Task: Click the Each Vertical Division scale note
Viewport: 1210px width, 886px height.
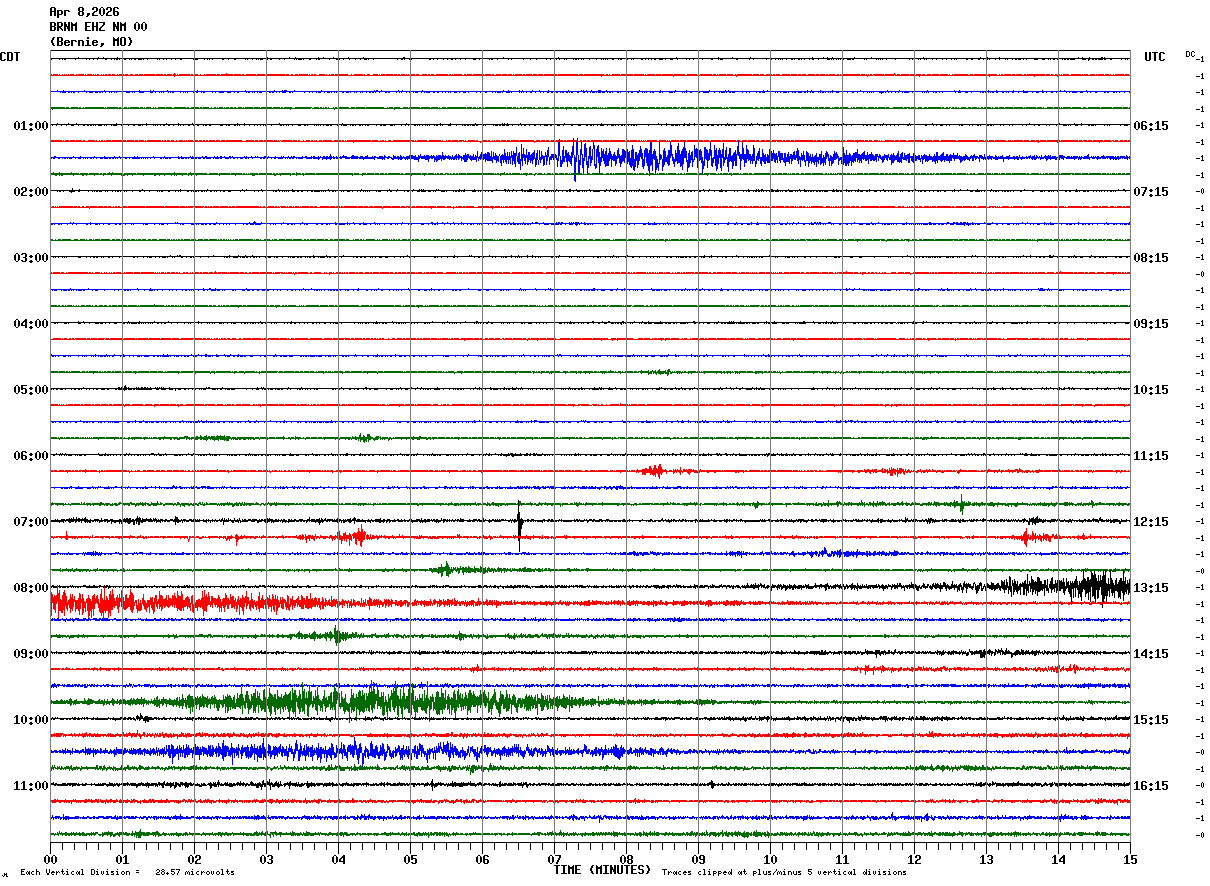Action: [x=127, y=873]
